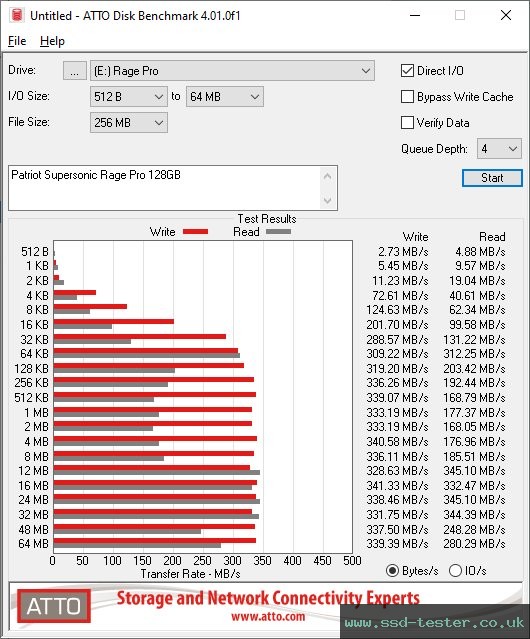Expand the (E:) Rage Pro drive dropdown

232,71
